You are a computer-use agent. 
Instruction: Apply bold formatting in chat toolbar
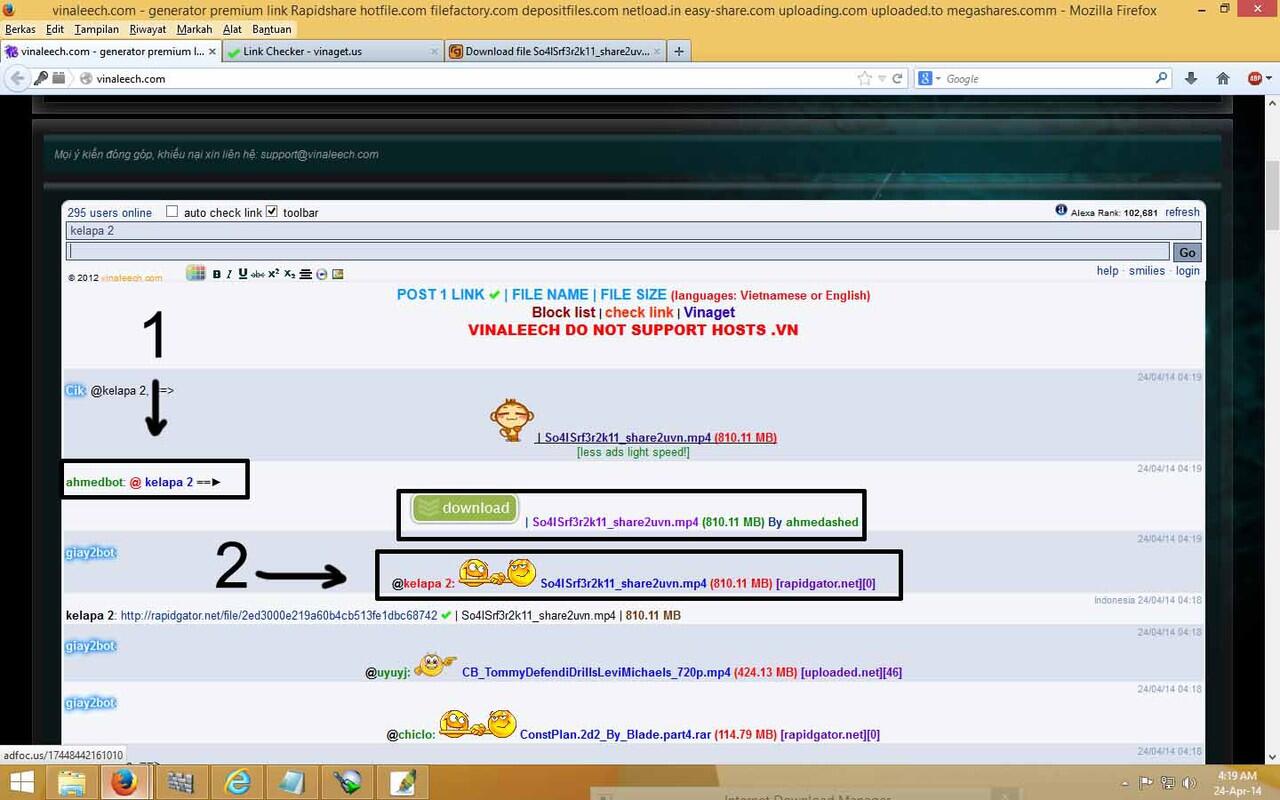pyautogui.click(x=217, y=274)
